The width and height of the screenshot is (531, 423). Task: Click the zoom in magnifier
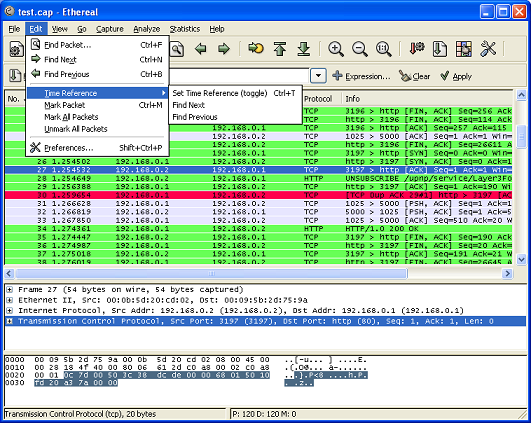pos(336,49)
